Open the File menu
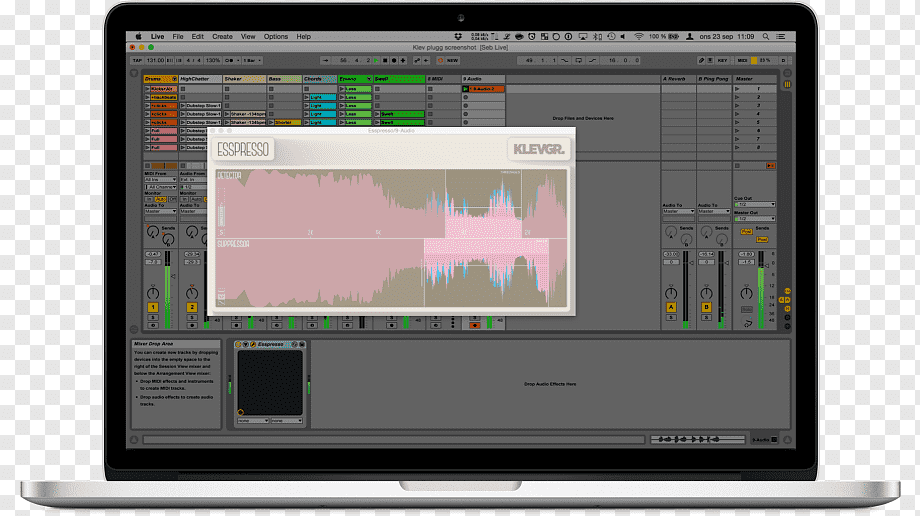The height and width of the screenshot is (516, 920). pyautogui.click(x=178, y=36)
